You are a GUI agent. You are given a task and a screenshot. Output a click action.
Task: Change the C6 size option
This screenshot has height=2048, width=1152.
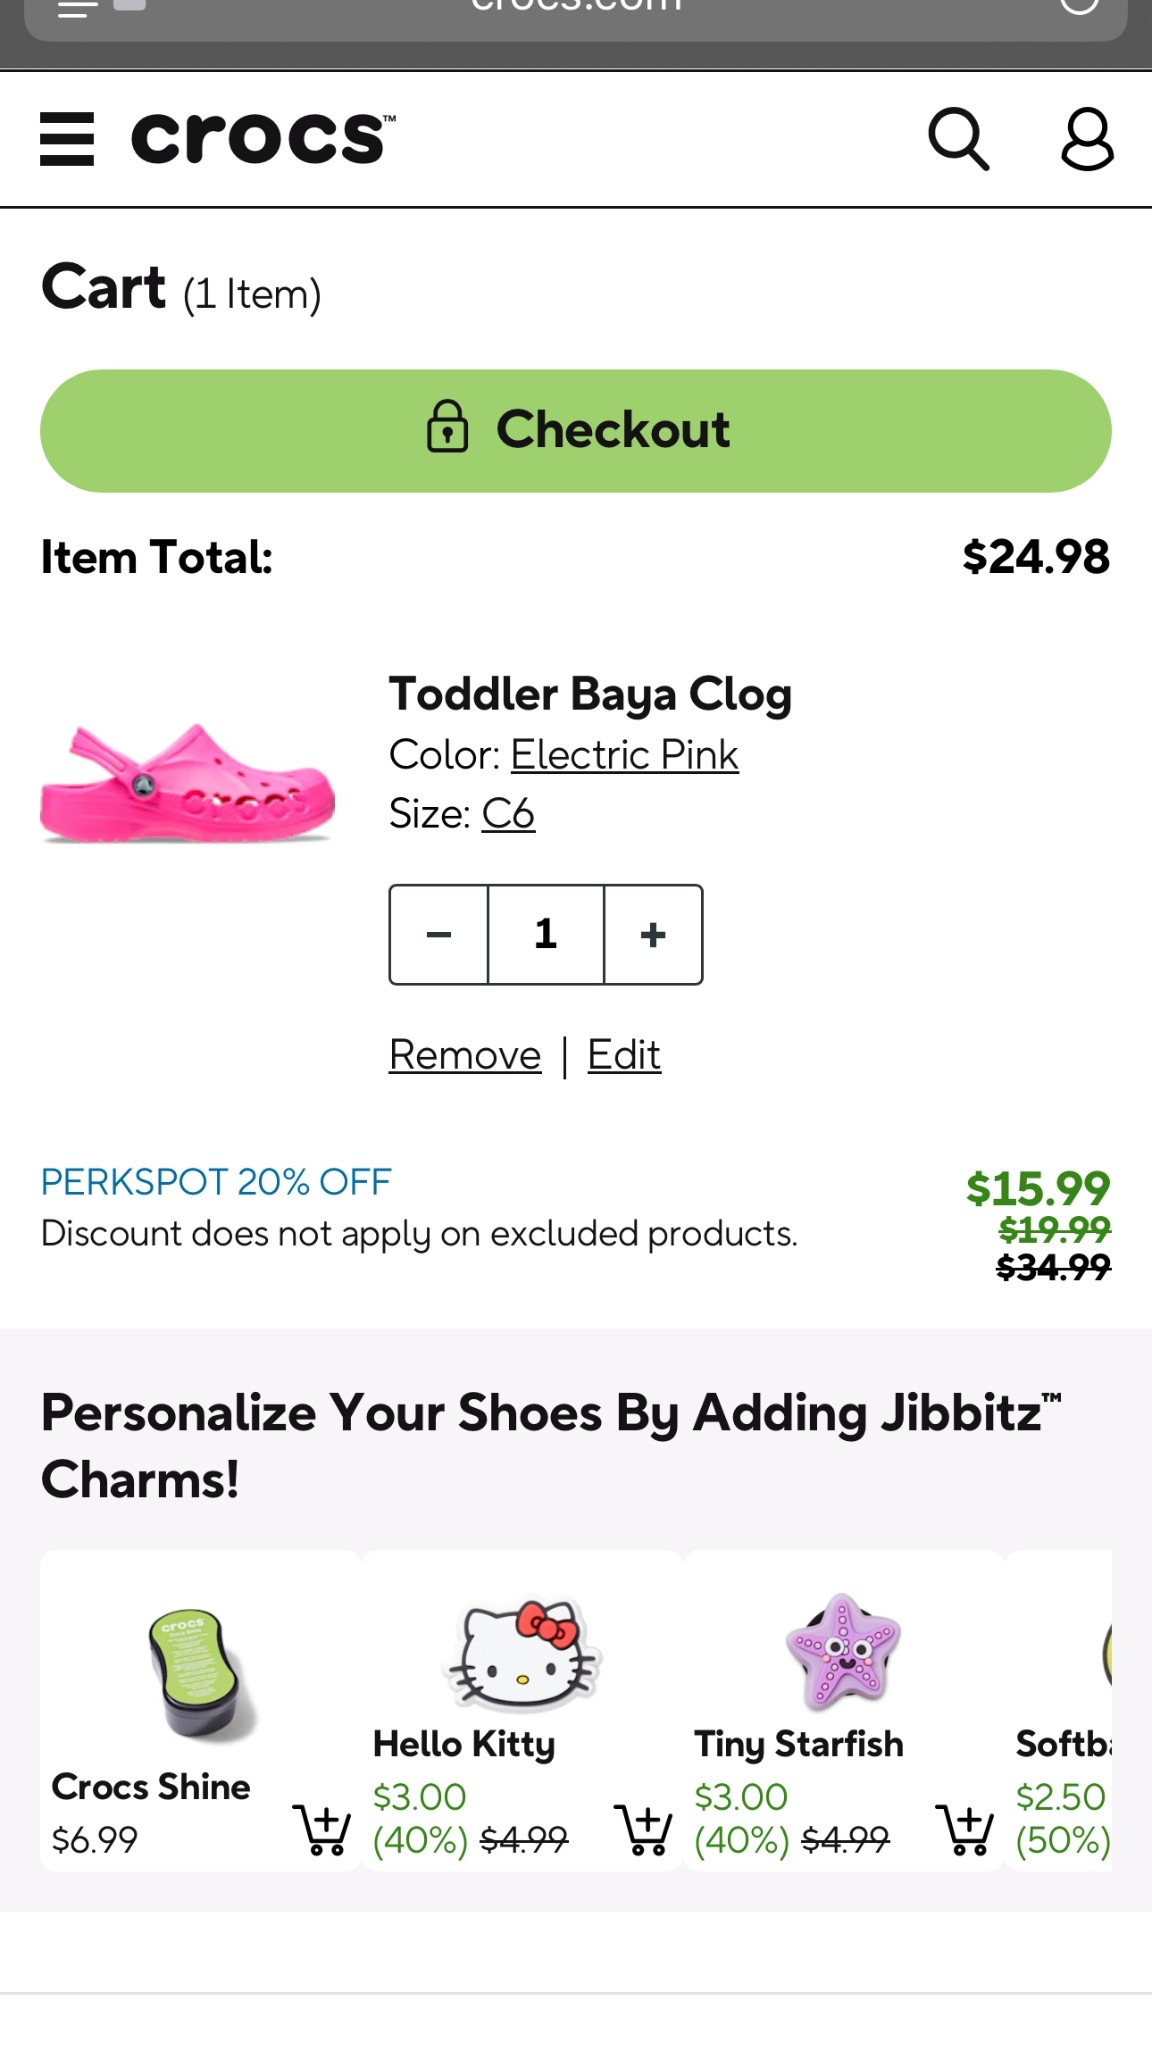(x=508, y=814)
